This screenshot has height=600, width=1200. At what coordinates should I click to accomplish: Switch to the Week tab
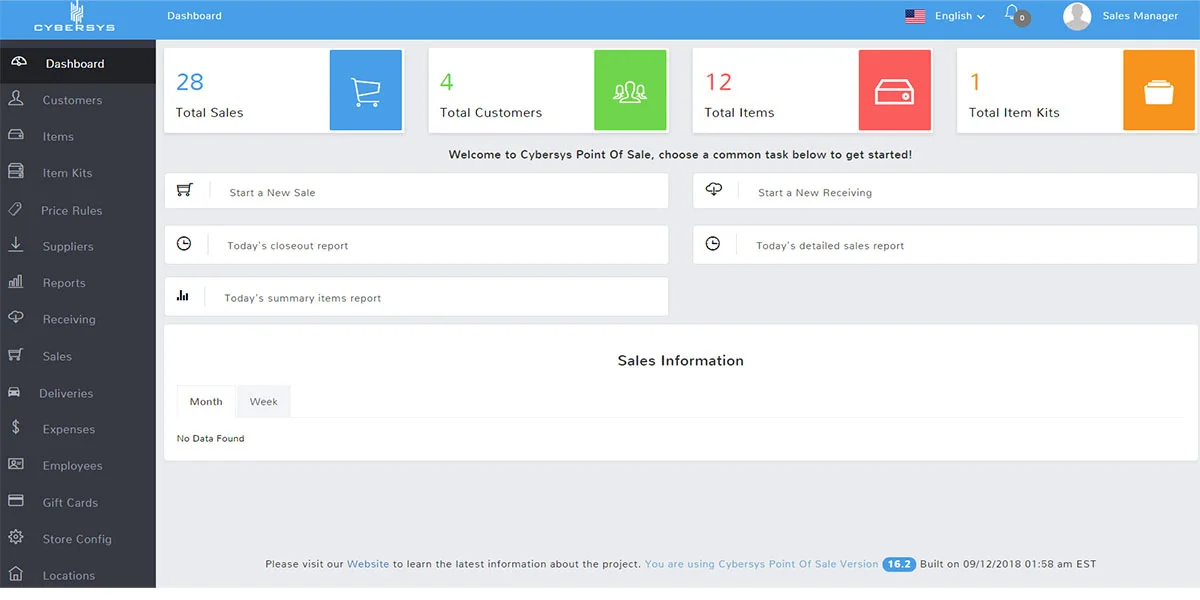click(264, 402)
